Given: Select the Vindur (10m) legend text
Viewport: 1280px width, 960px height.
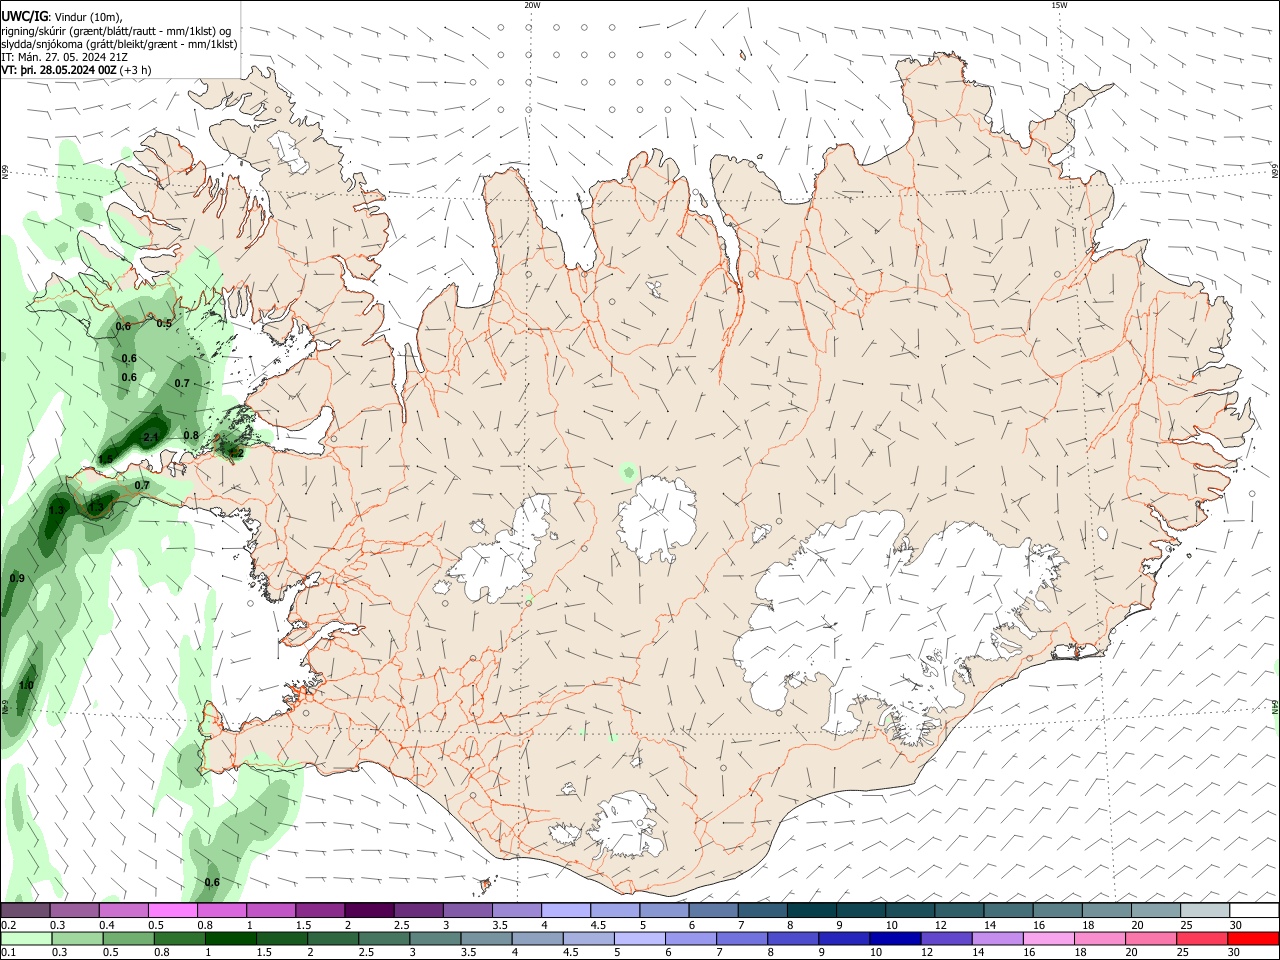Looking at the screenshot, I should pos(87,17).
